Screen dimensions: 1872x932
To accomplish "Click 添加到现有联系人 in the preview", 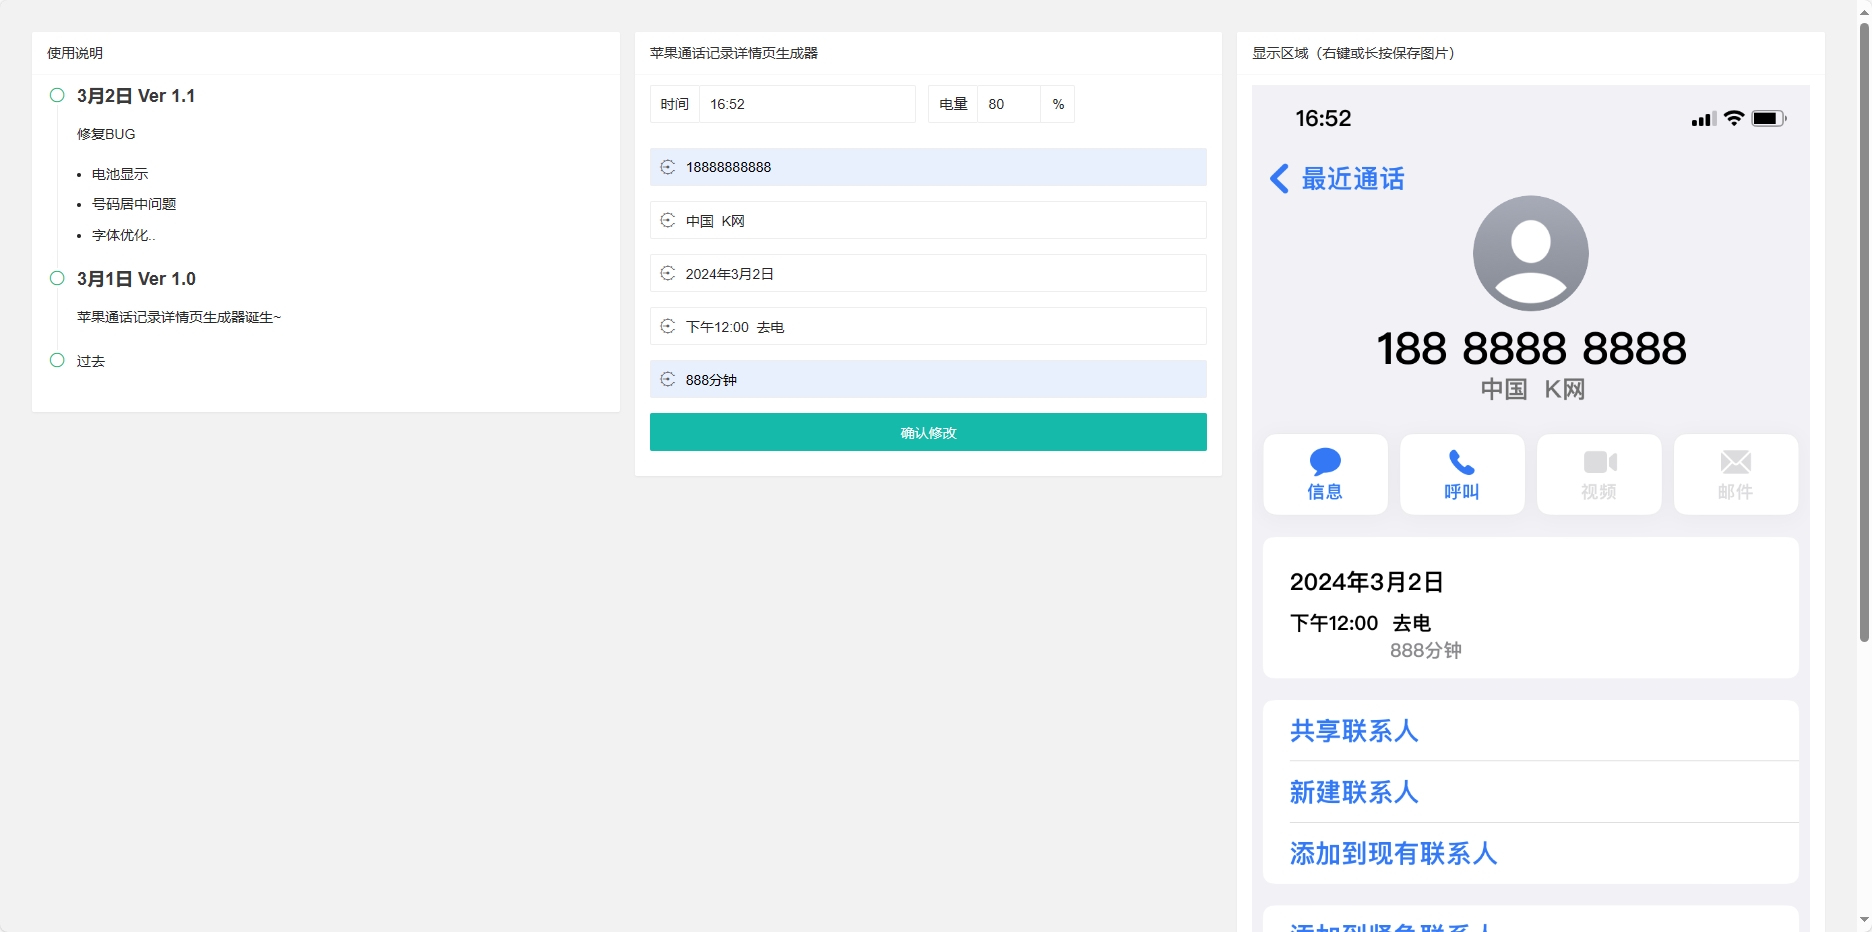I will pyautogui.click(x=1393, y=853).
